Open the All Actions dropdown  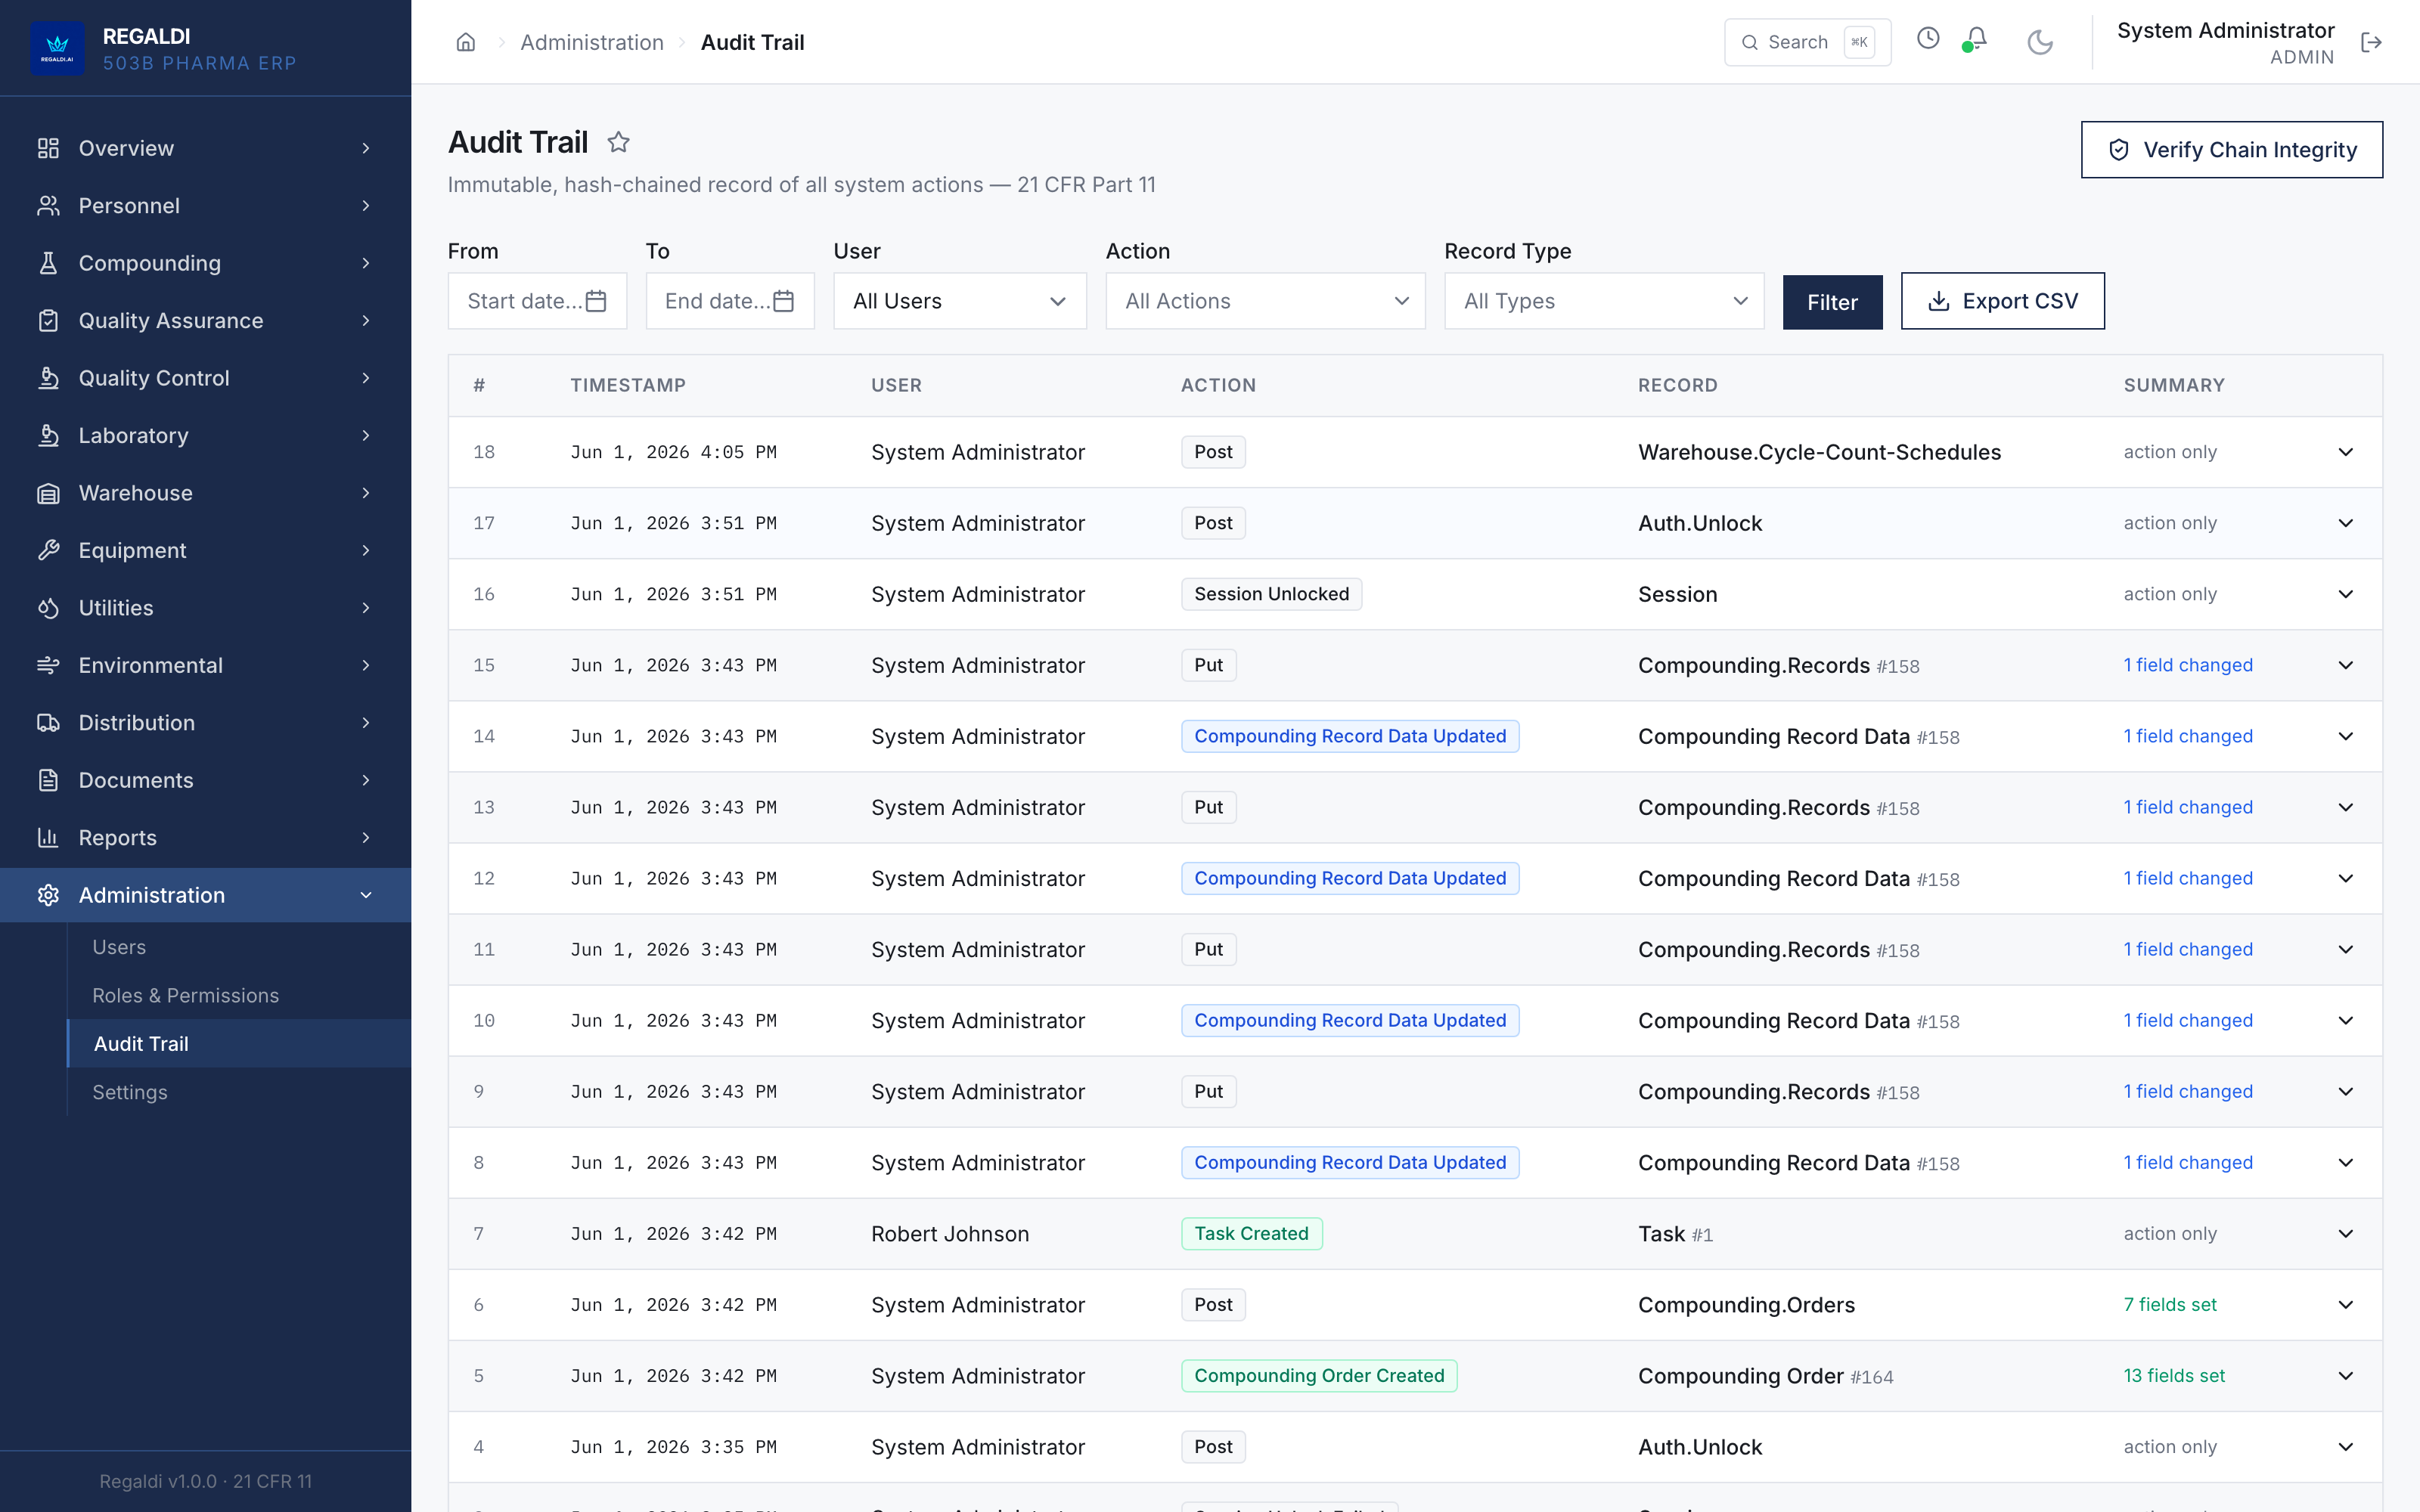pos(1265,301)
